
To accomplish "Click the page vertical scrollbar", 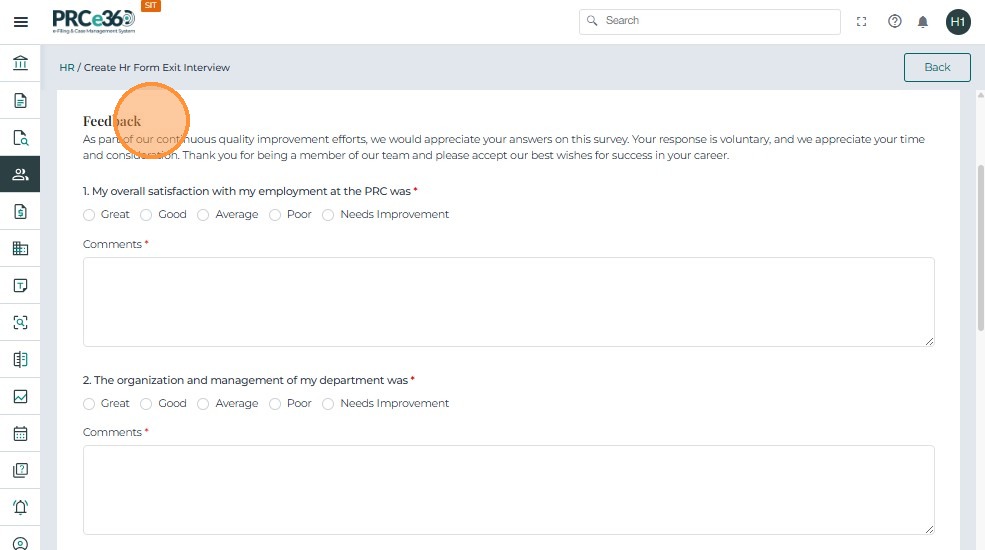I will [x=980, y=250].
